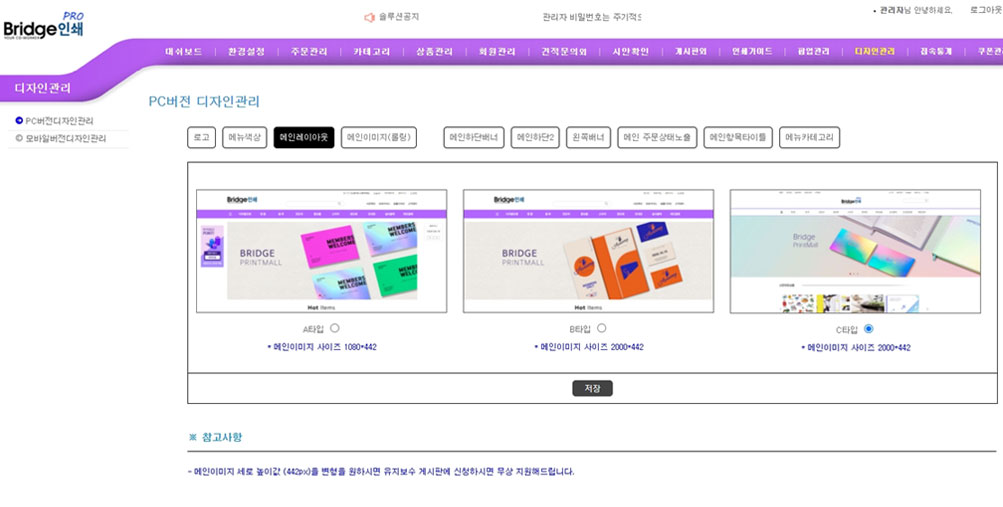The height and width of the screenshot is (507, 1003).
Task: Click the 로그아웃 link
Action: (x=986, y=10)
